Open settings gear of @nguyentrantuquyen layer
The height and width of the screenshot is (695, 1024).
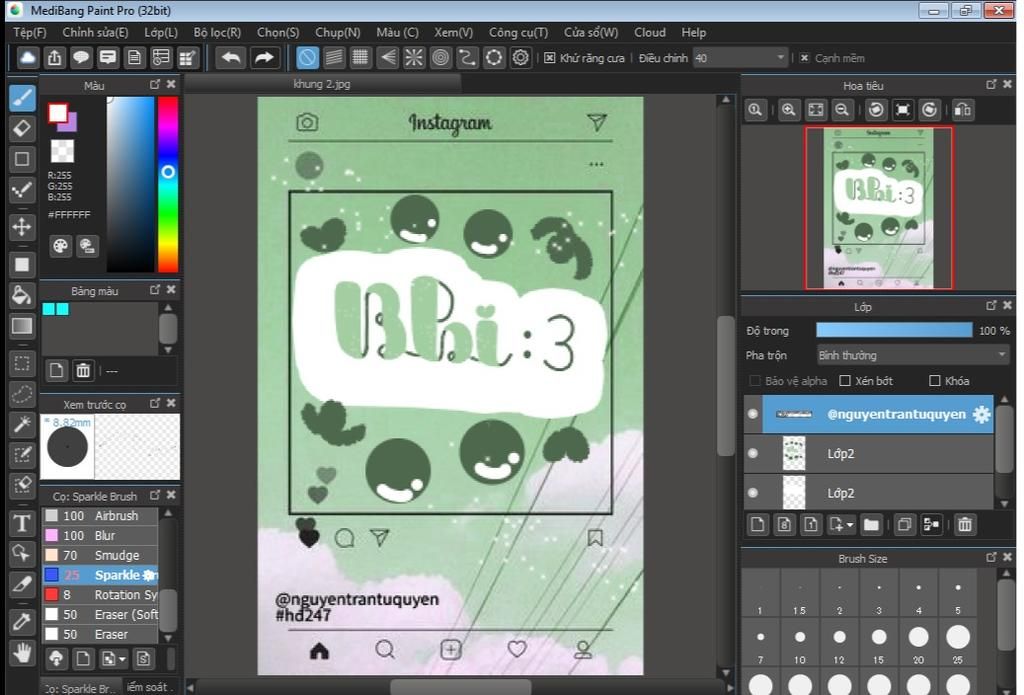point(982,414)
